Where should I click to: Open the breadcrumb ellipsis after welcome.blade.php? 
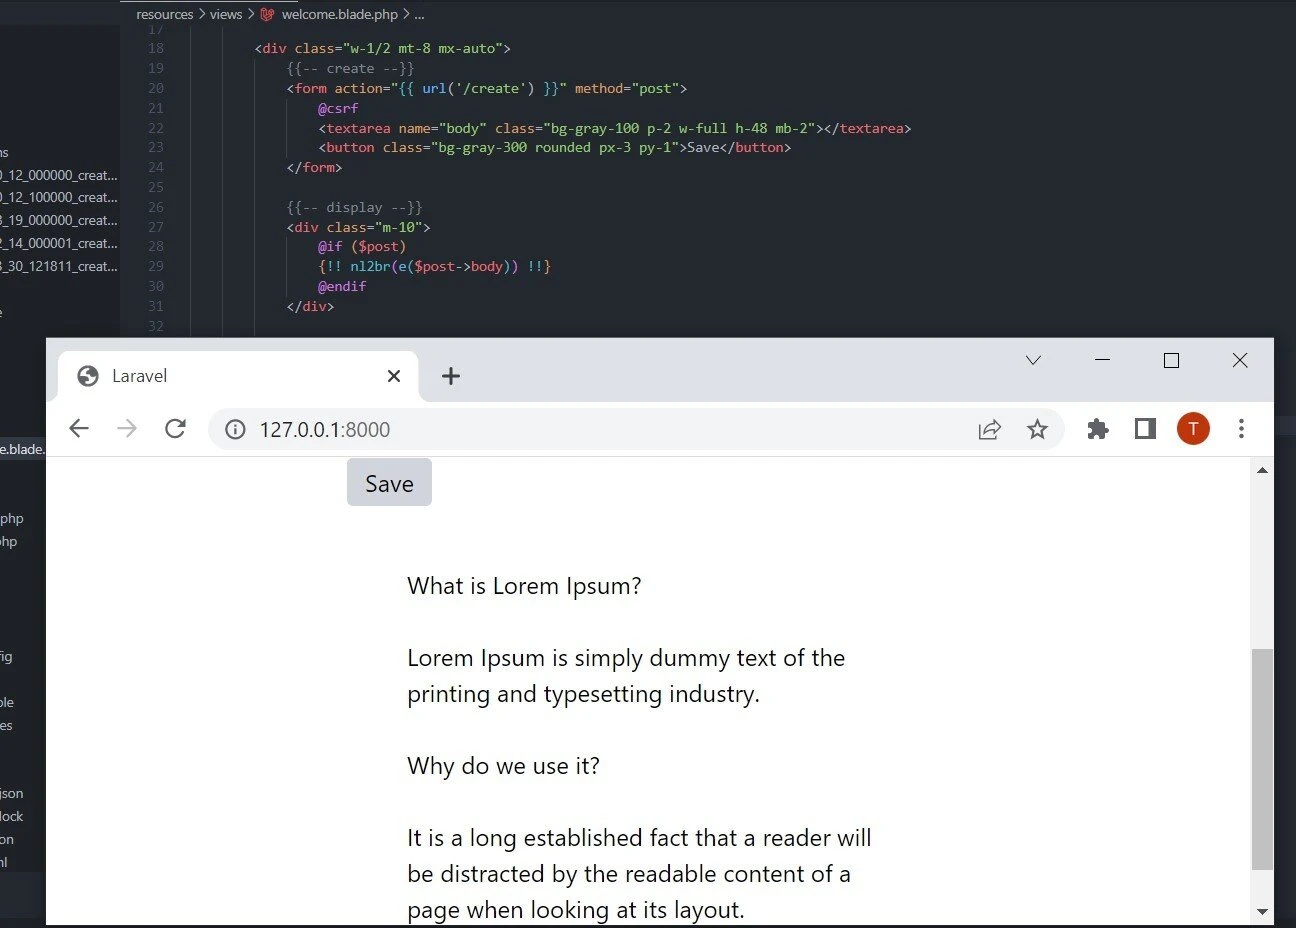[x=419, y=14]
